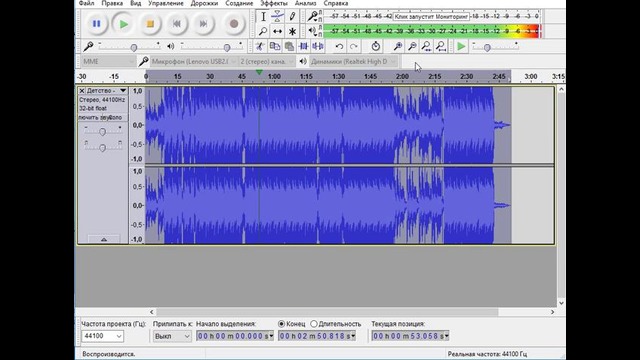Click the Undo arrow icon
This screenshot has height=360, width=640.
coord(339,47)
